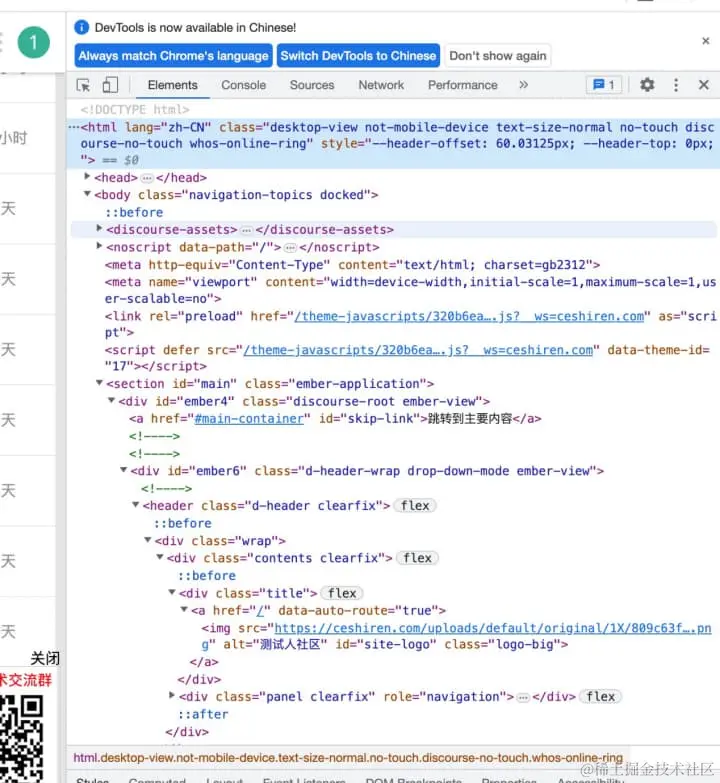This screenshot has width=720, height=783.
Task: Toggle flex badge on contents clearfix div
Action: (417, 558)
